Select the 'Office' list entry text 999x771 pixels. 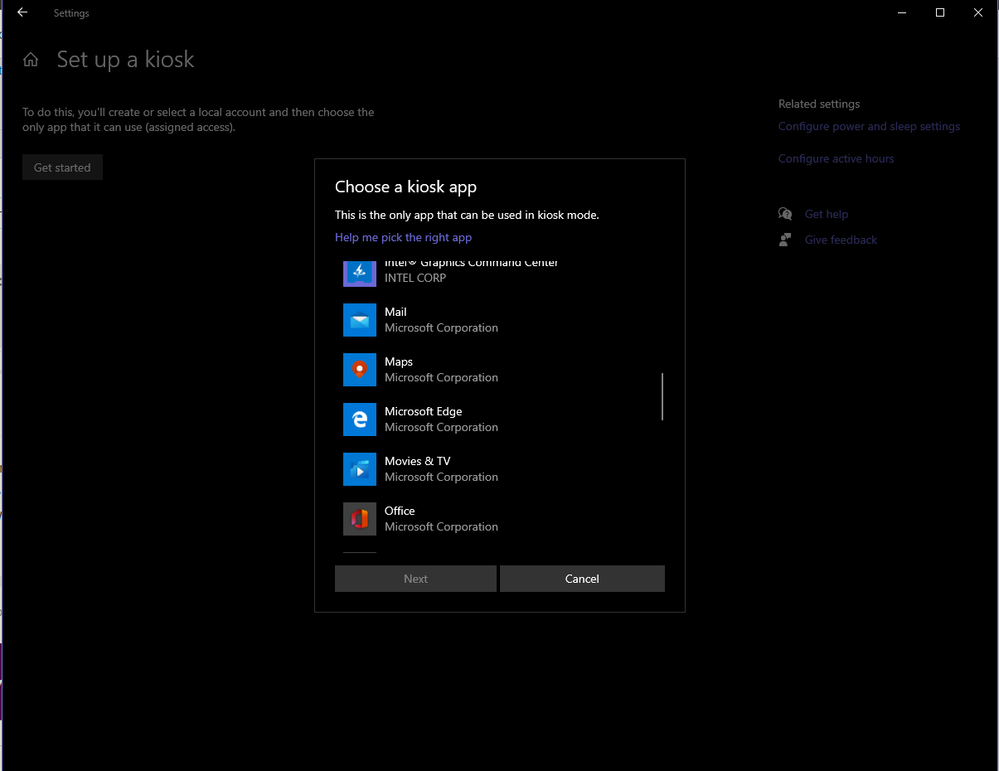399,510
